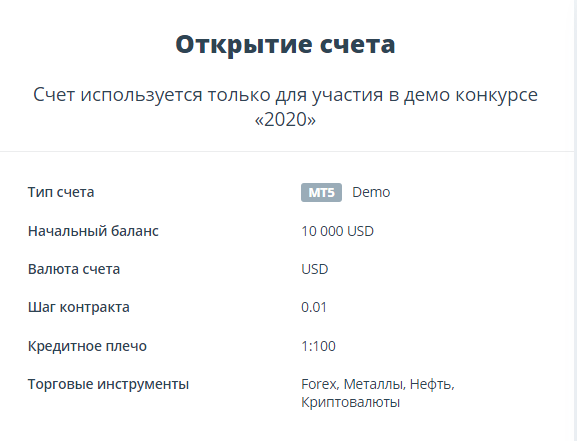Click the word 'конкурсе' in subtitle
The height and width of the screenshot is (441, 577).
(497, 95)
